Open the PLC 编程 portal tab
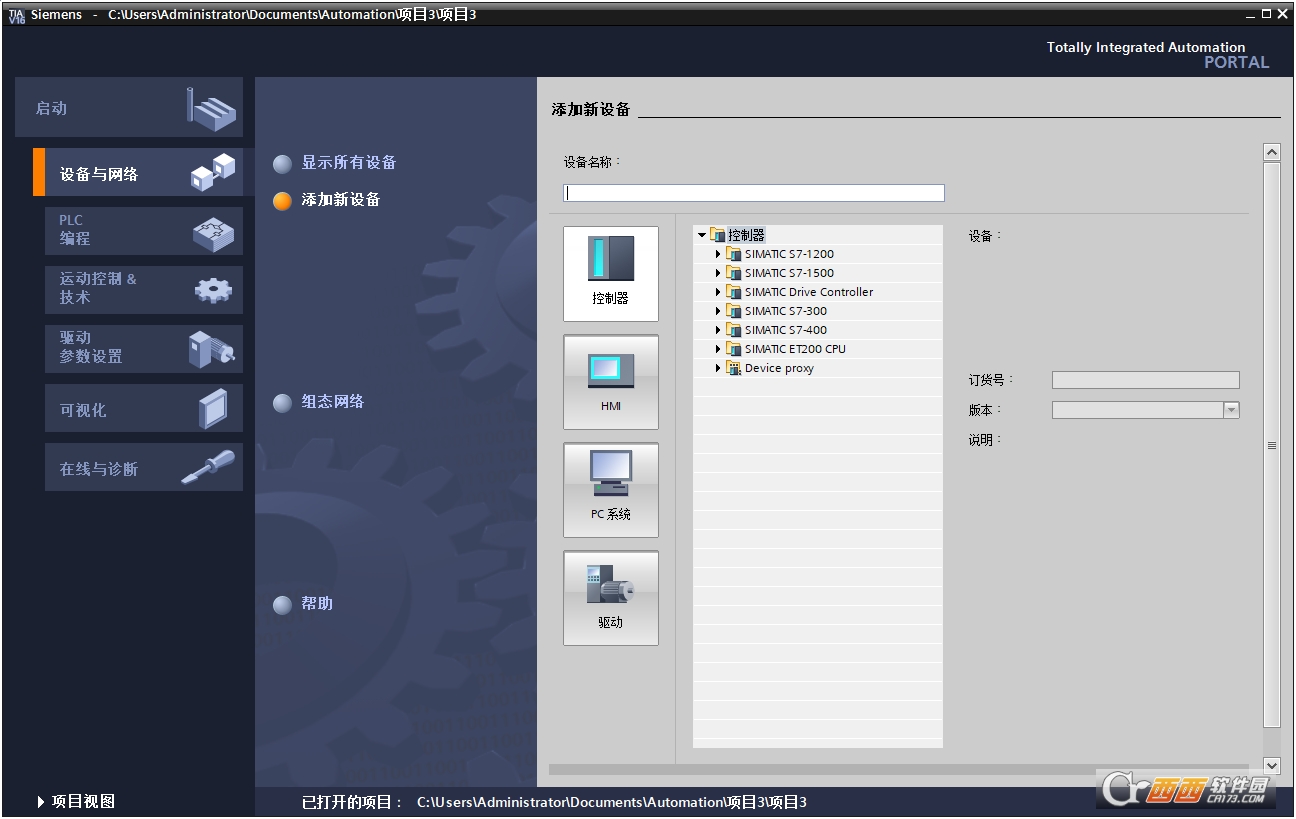Viewport: 1296px width, 819px height. pos(143,230)
